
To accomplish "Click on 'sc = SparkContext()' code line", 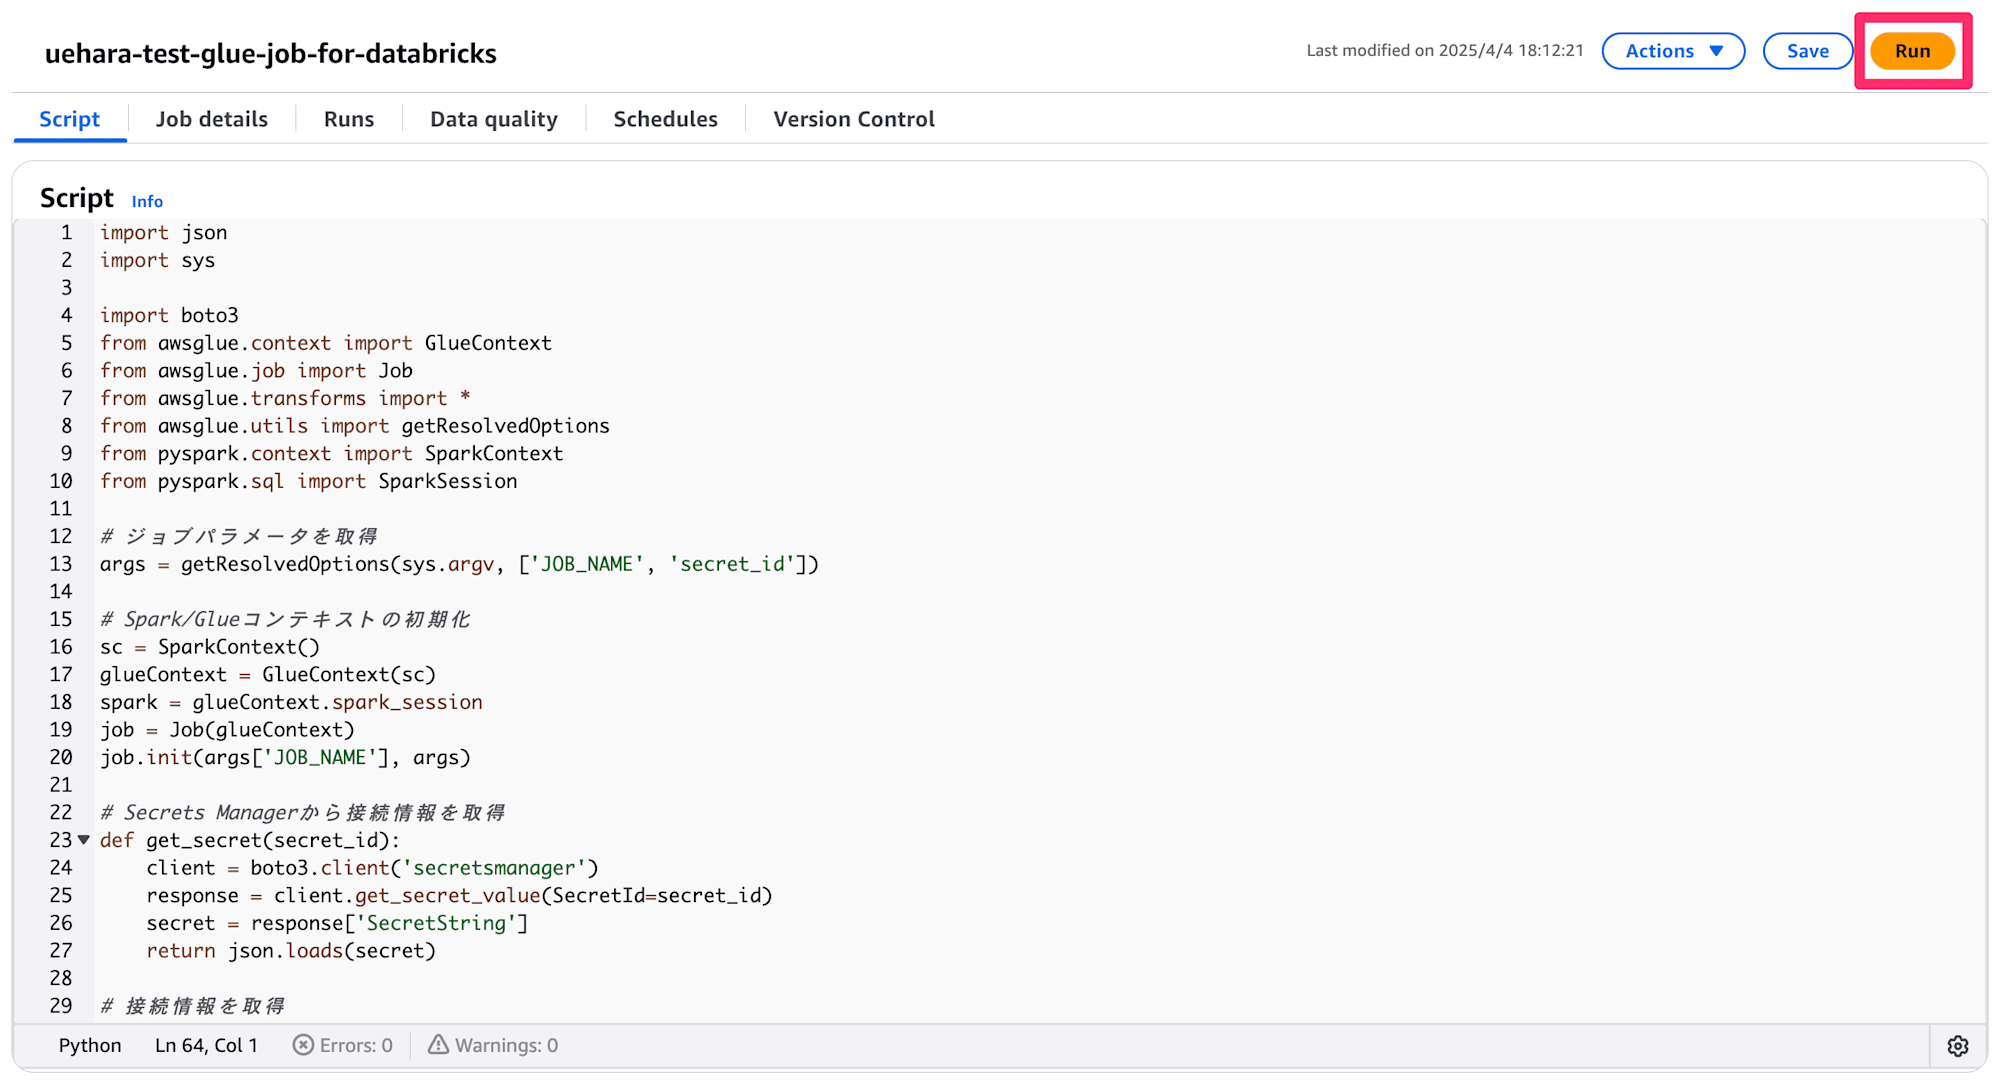I will [210, 647].
